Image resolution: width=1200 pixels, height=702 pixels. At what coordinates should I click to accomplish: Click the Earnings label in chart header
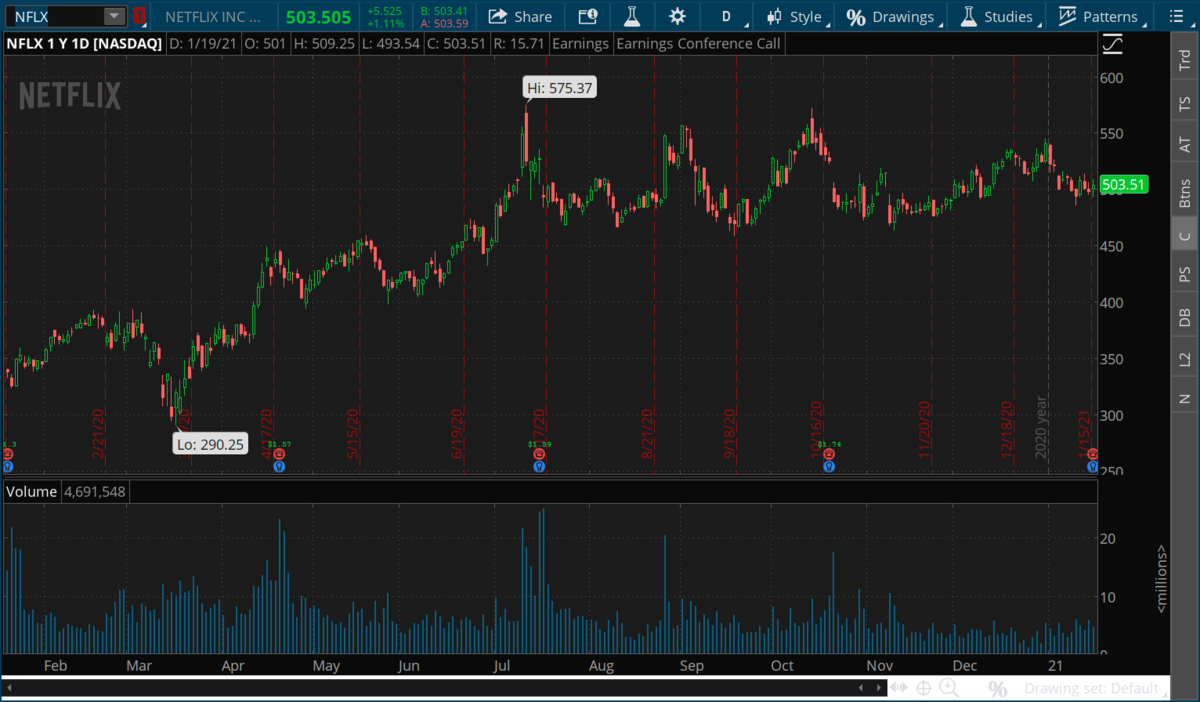(x=580, y=44)
